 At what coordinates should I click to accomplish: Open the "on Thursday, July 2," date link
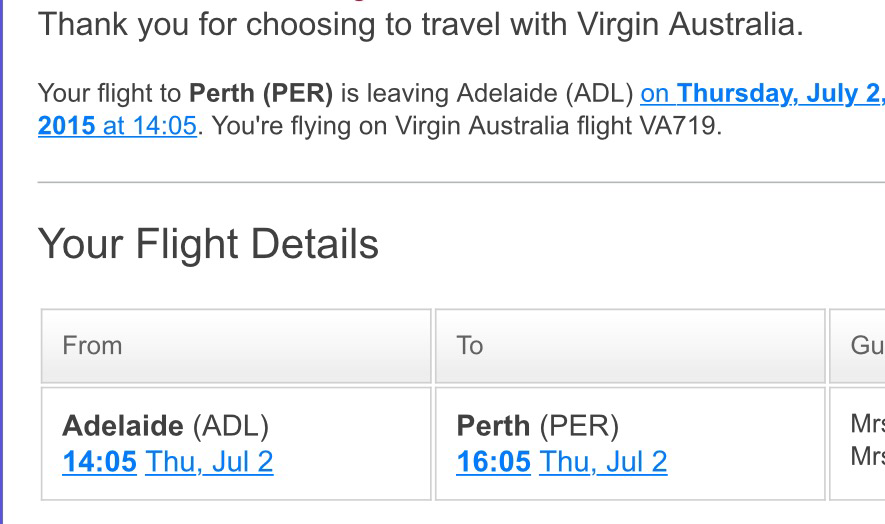point(762,94)
